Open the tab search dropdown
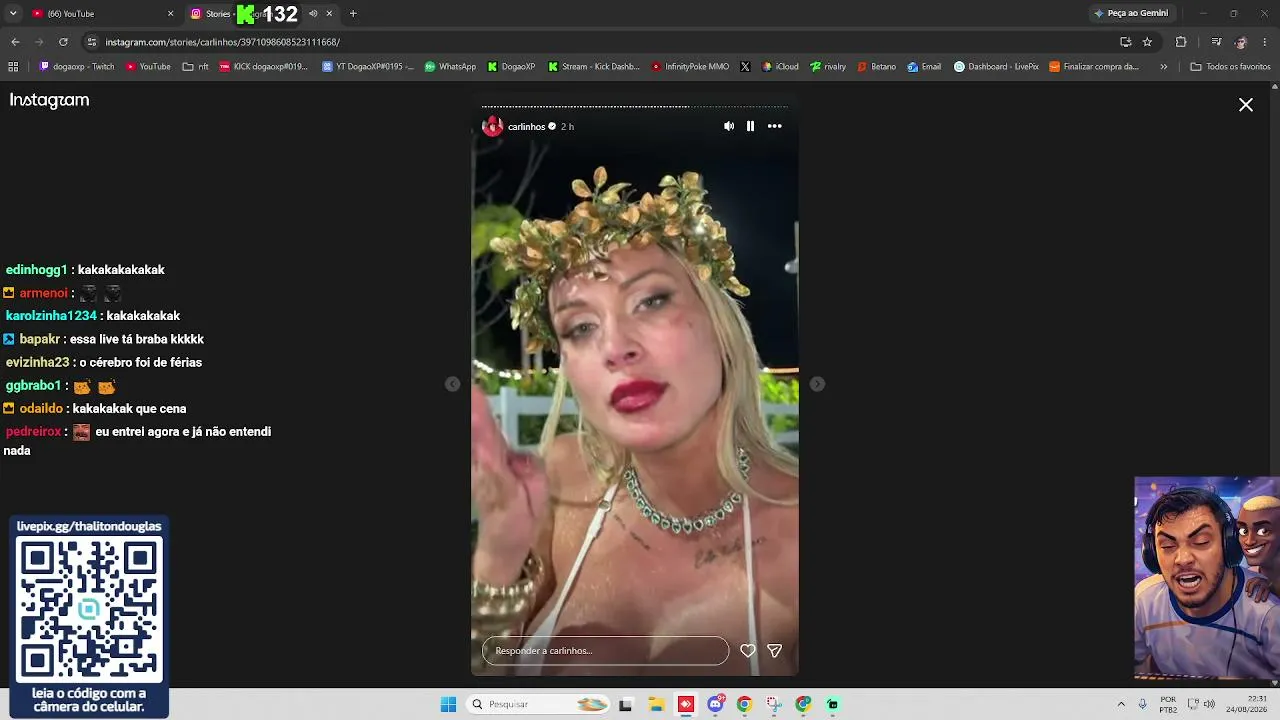Screen dimensions: 1280x720 13,14
